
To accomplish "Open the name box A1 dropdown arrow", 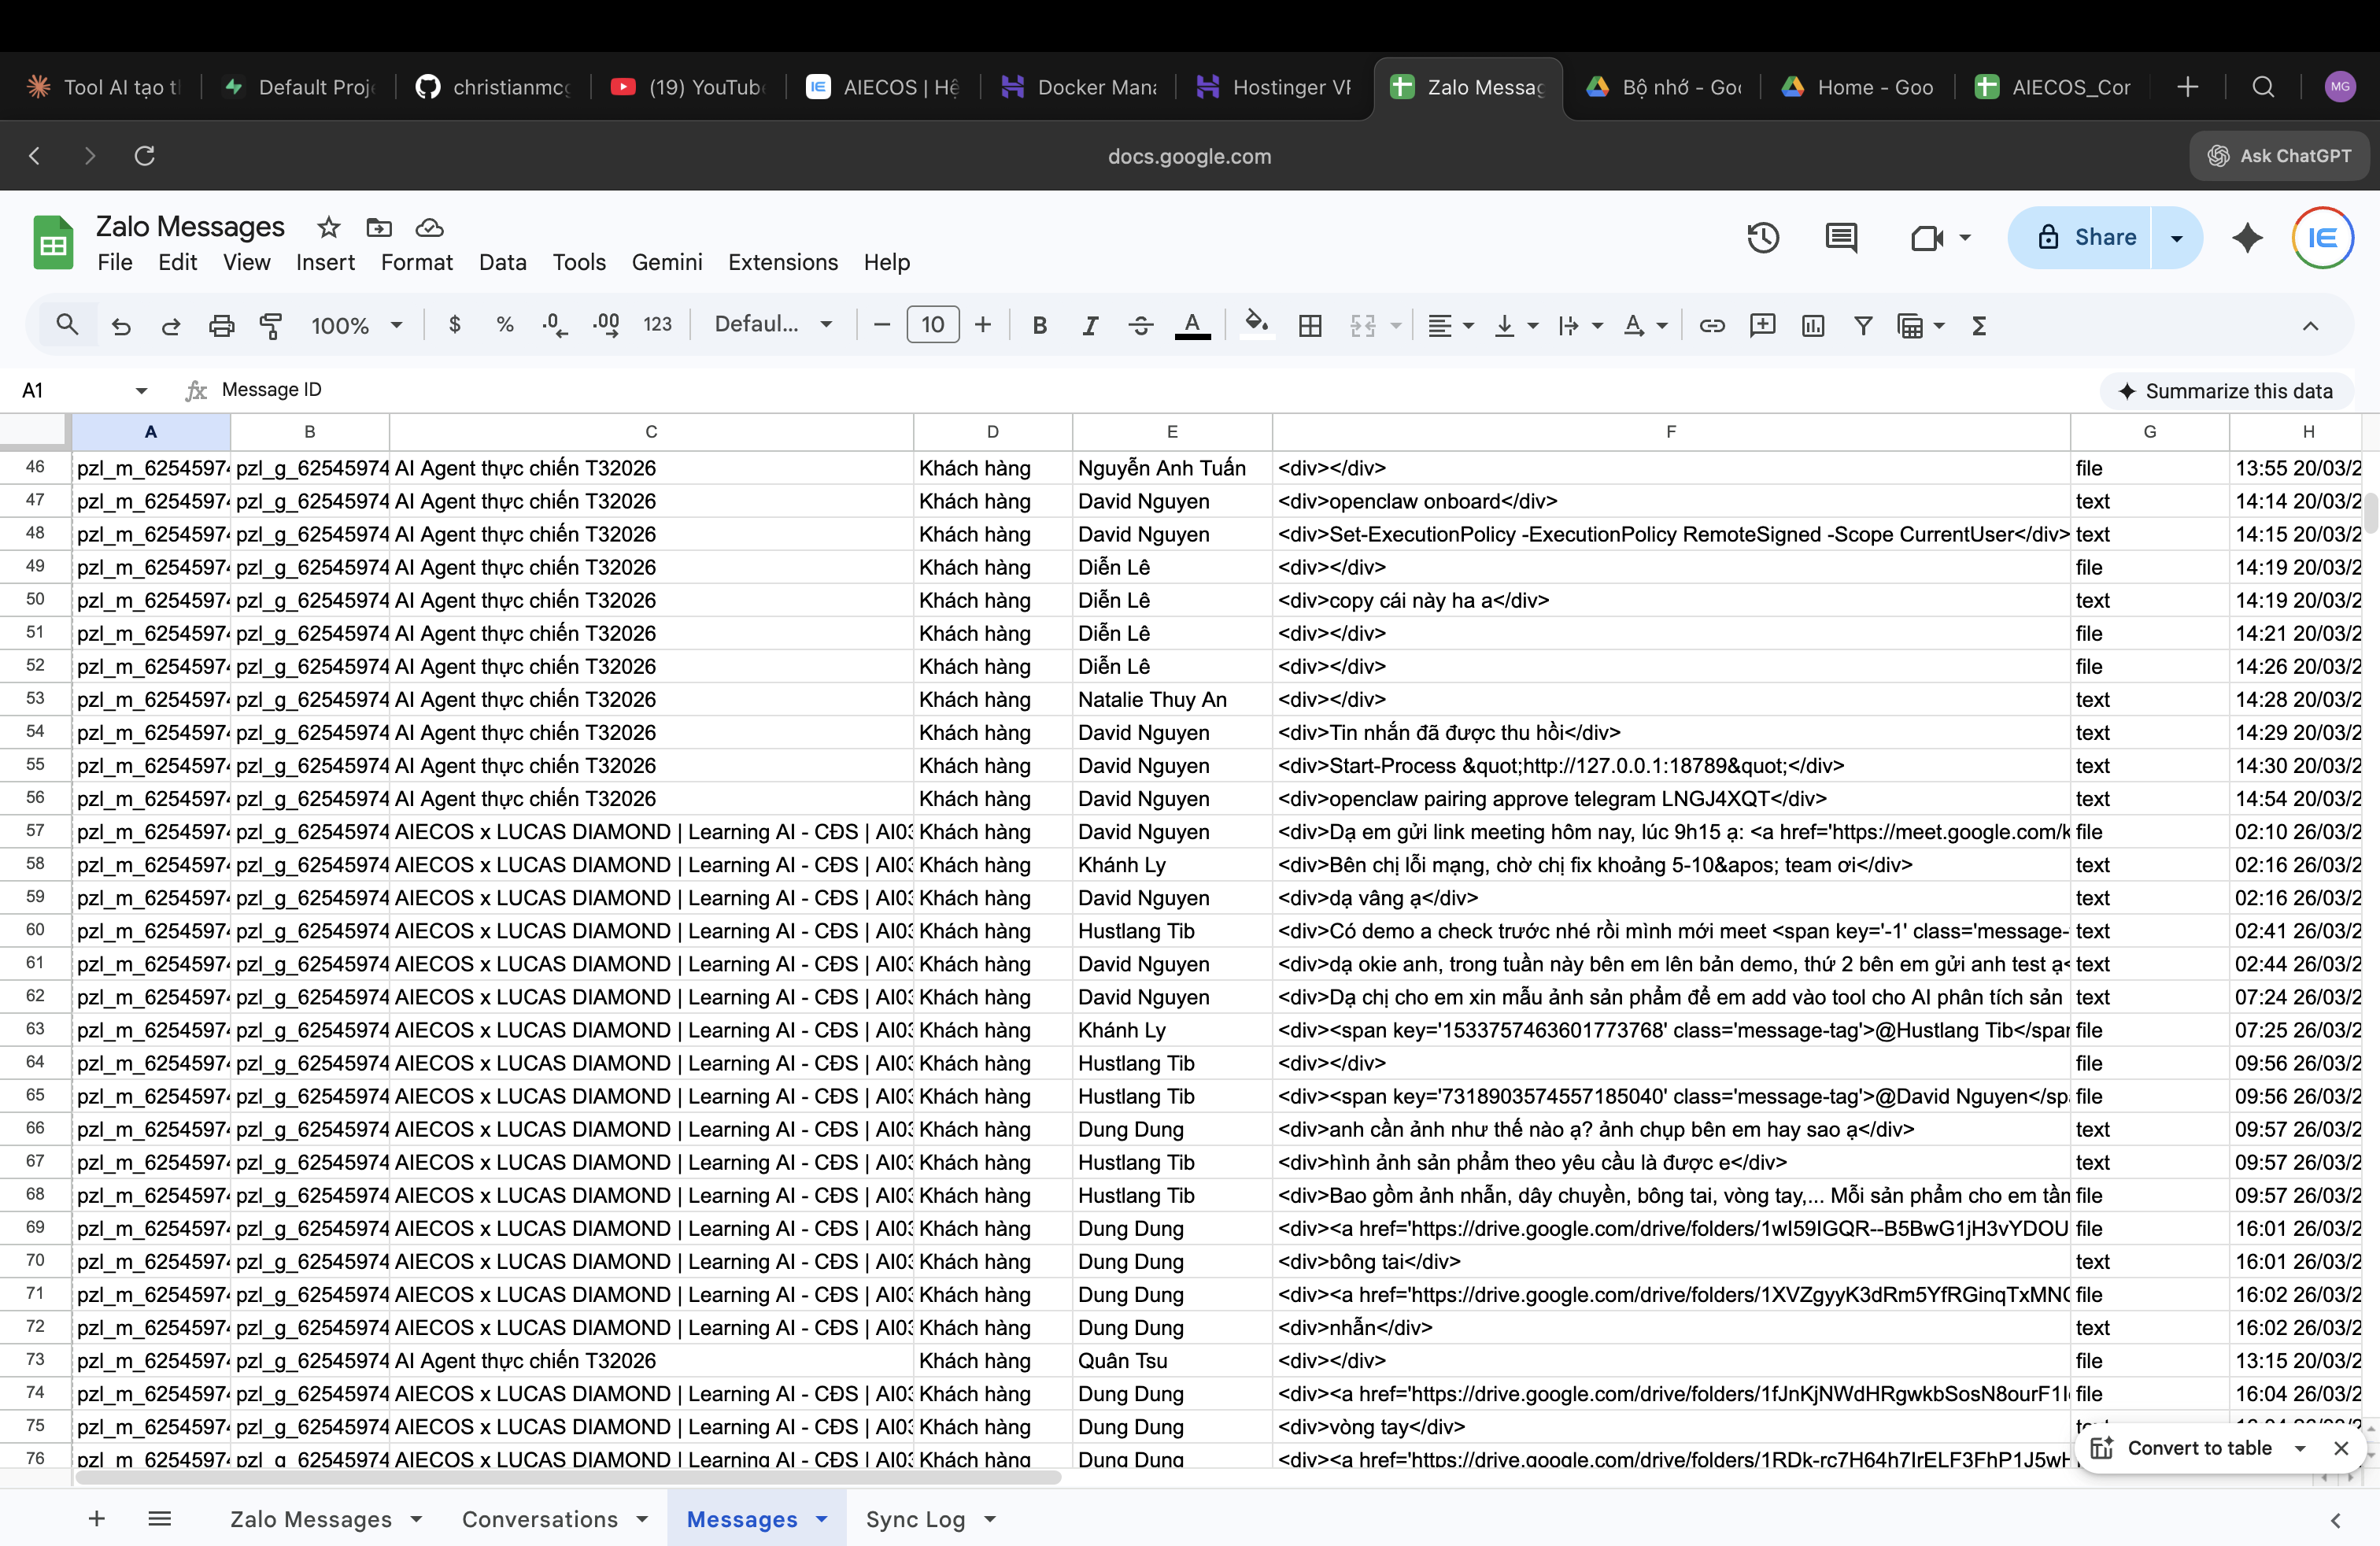I will pos(141,390).
